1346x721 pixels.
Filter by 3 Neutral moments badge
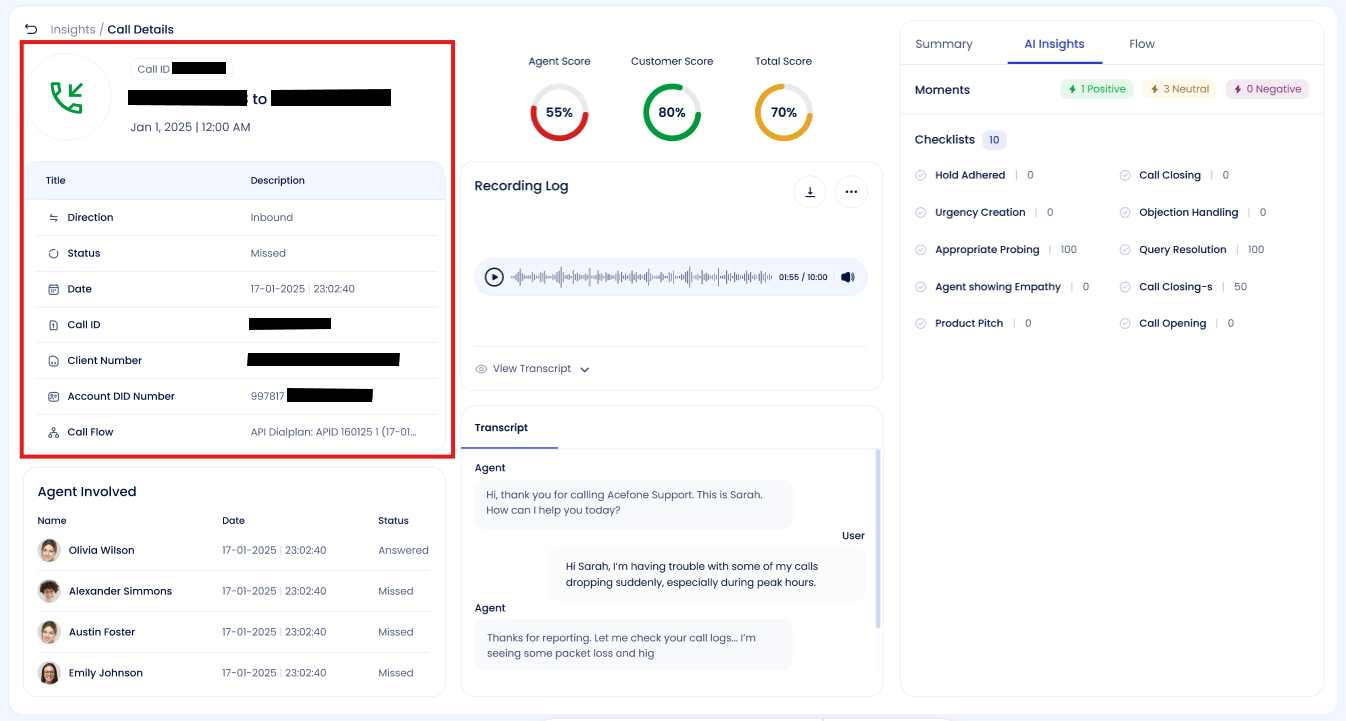coord(1180,89)
